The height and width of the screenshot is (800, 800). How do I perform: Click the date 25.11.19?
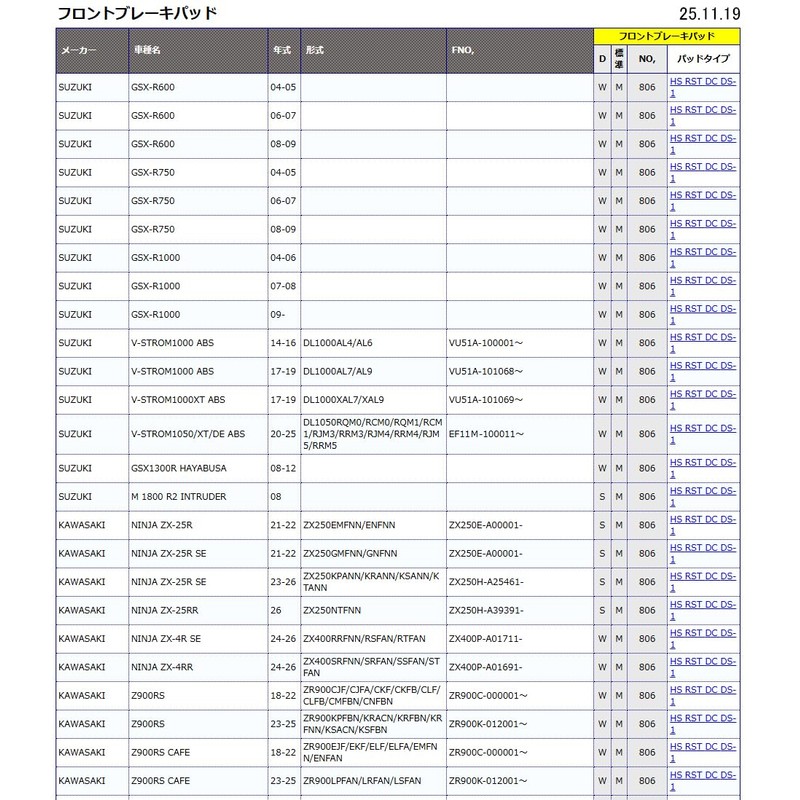click(709, 13)
